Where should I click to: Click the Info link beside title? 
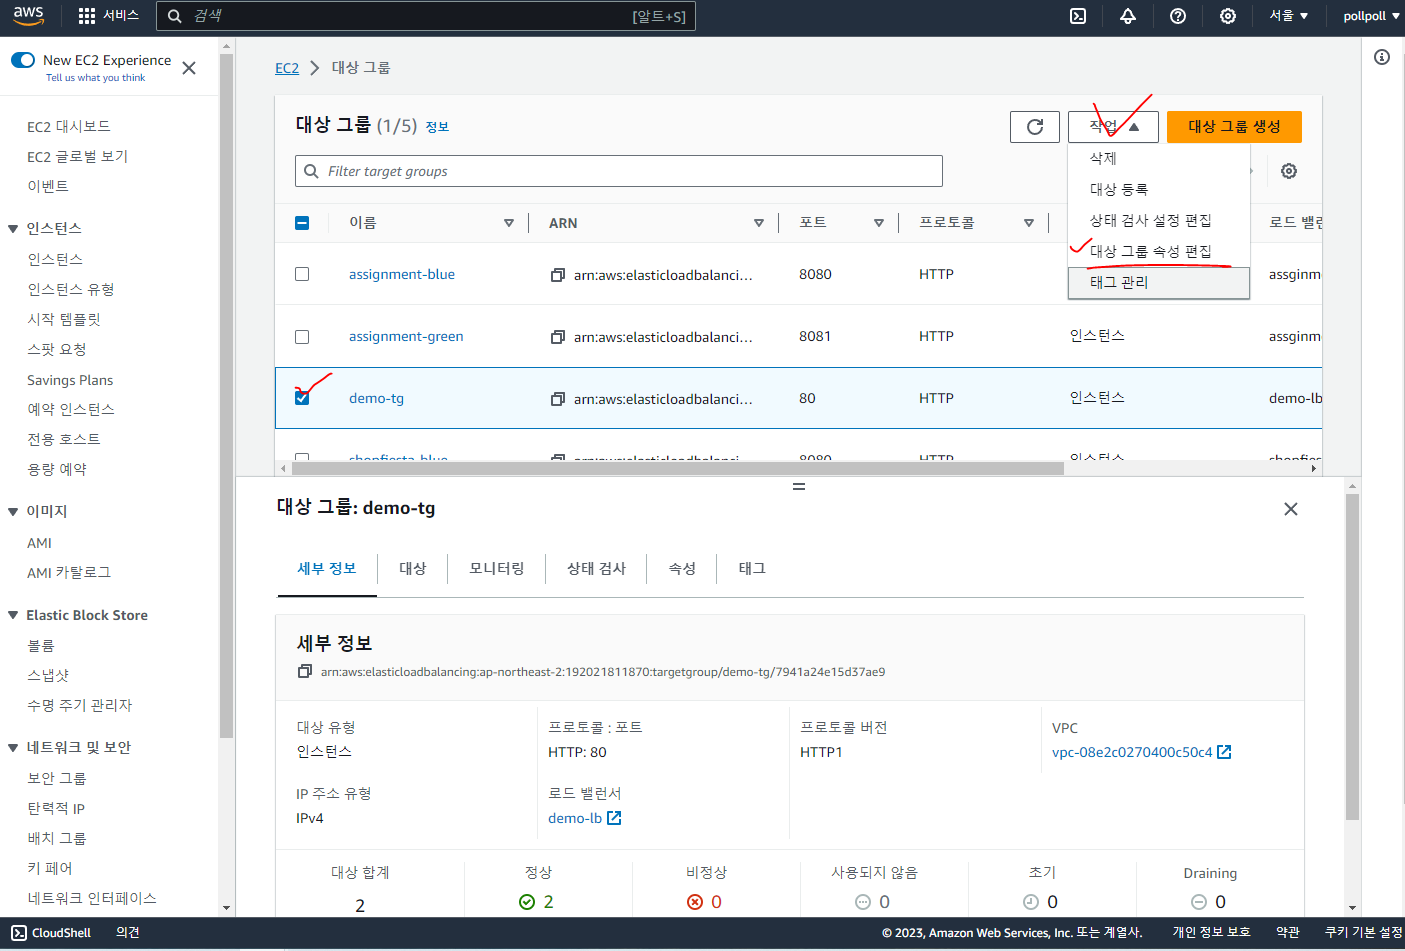437,127
